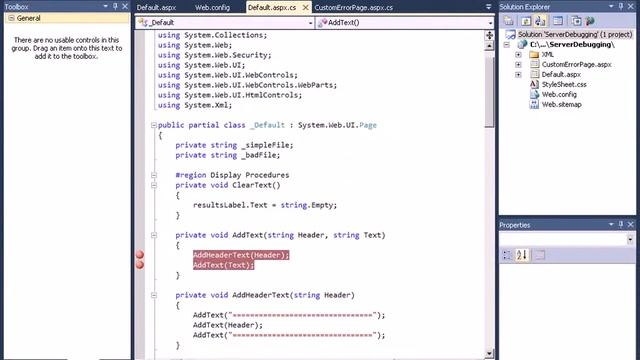The image size is (640, 360).
Task: Open the Copy Web Site tool
Action: click(576, 21)
